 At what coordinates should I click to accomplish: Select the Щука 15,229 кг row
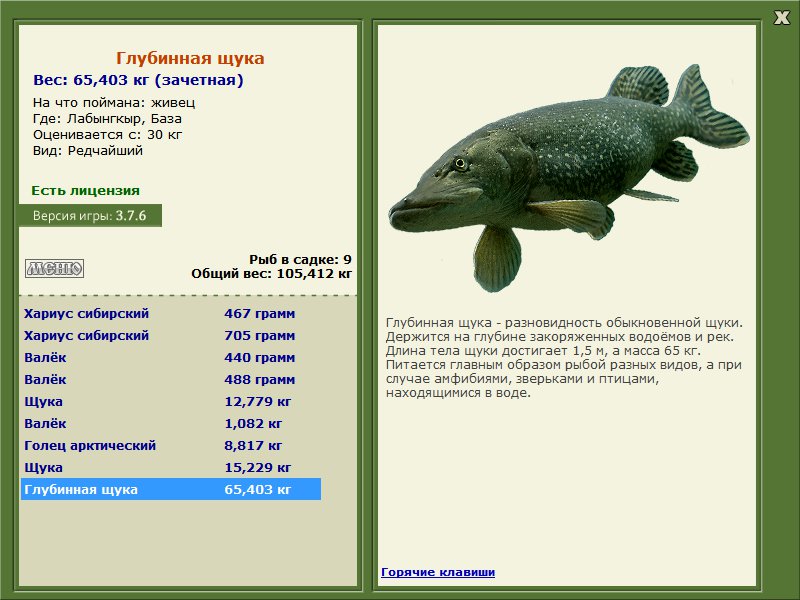click(x=171, y=467)
